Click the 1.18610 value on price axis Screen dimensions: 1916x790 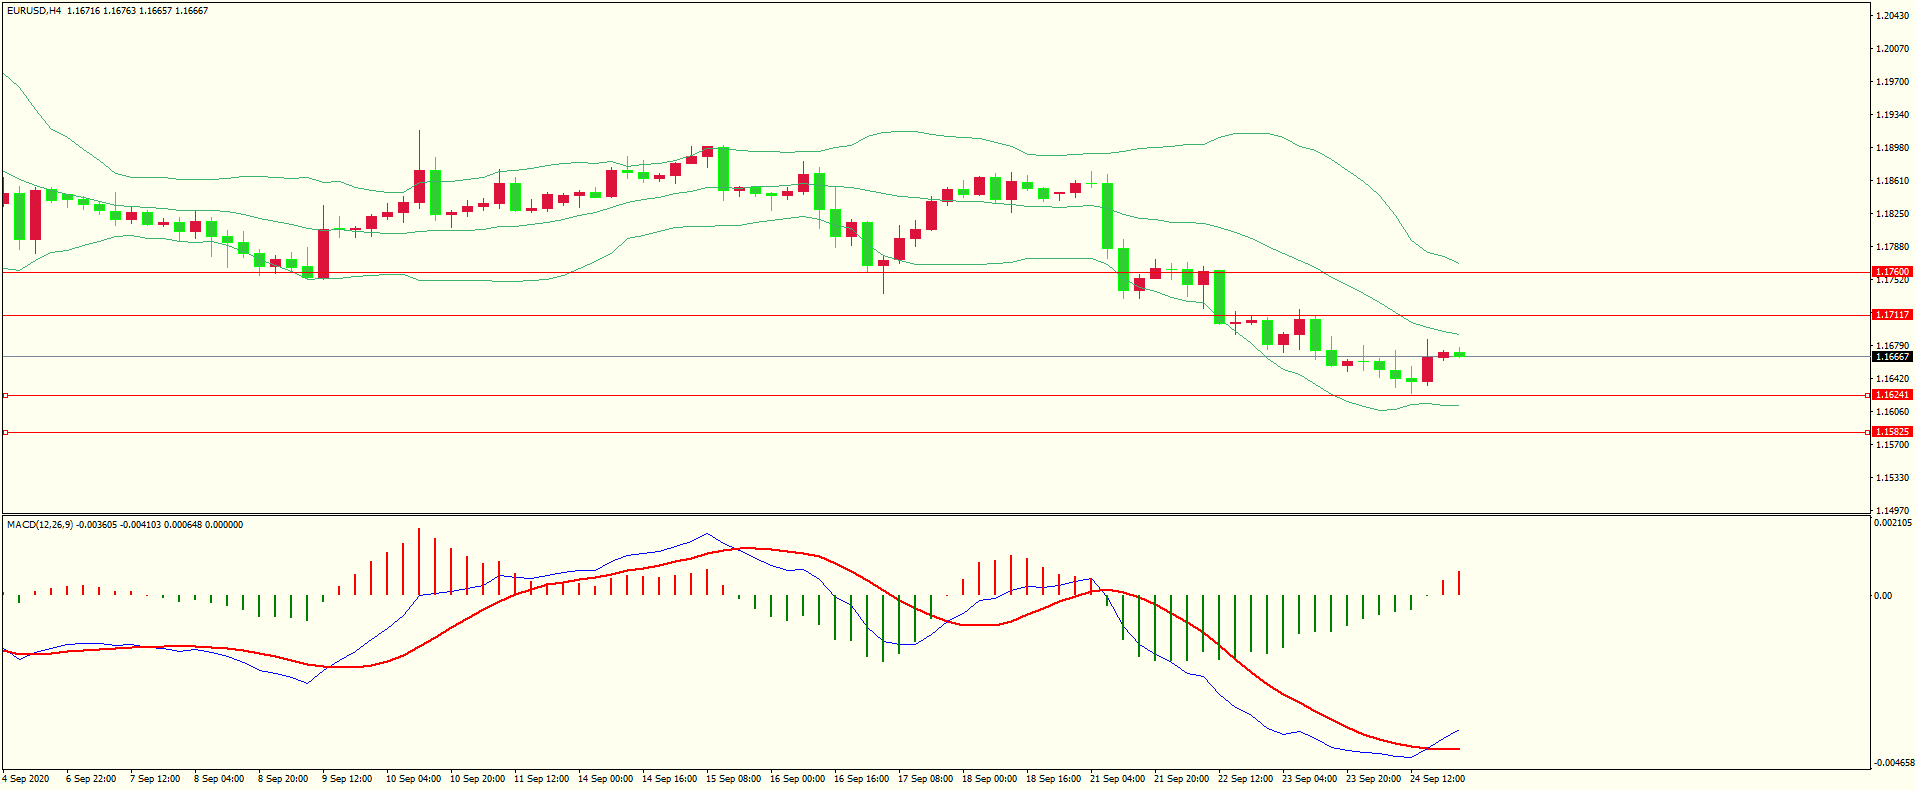[x=1893, y=181]
